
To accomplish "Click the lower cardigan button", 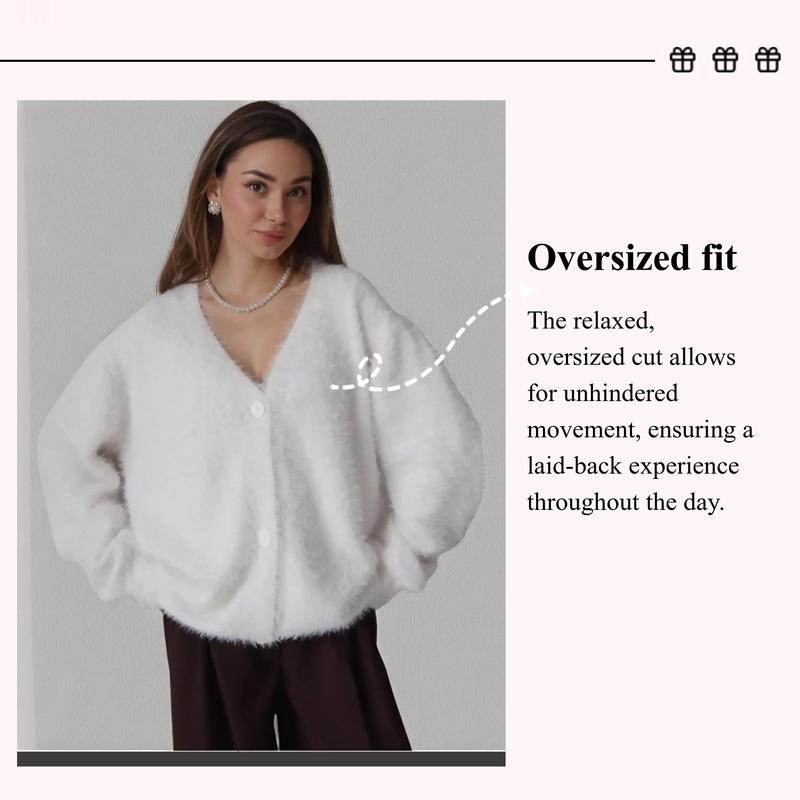I will click(264, 537).
